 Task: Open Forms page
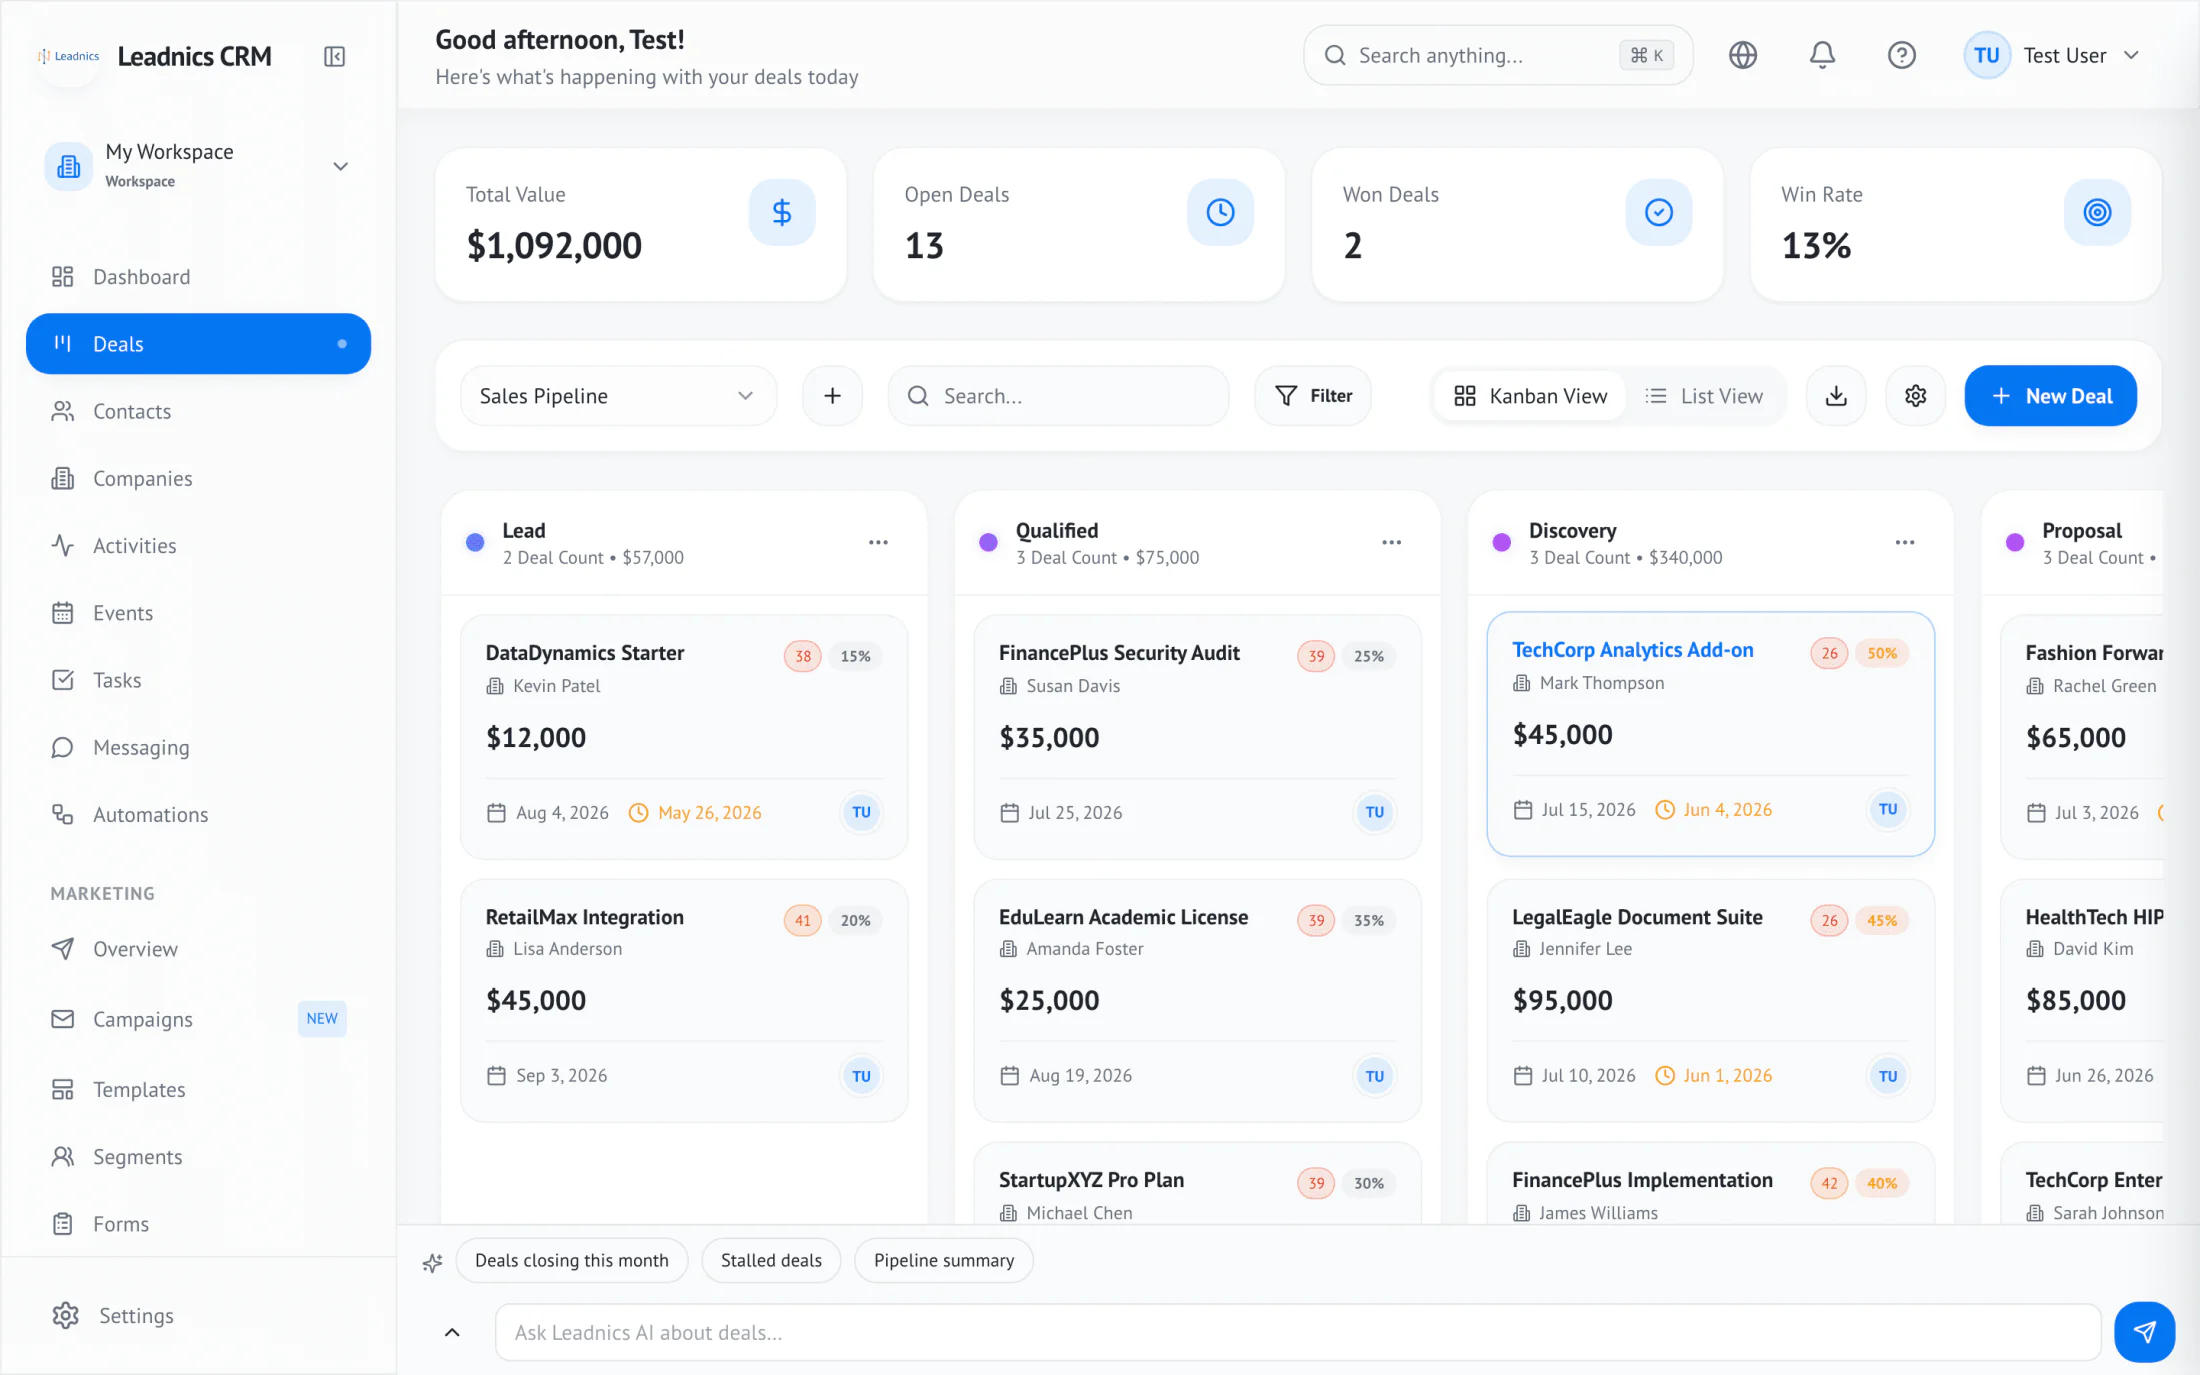point(198,1224)
